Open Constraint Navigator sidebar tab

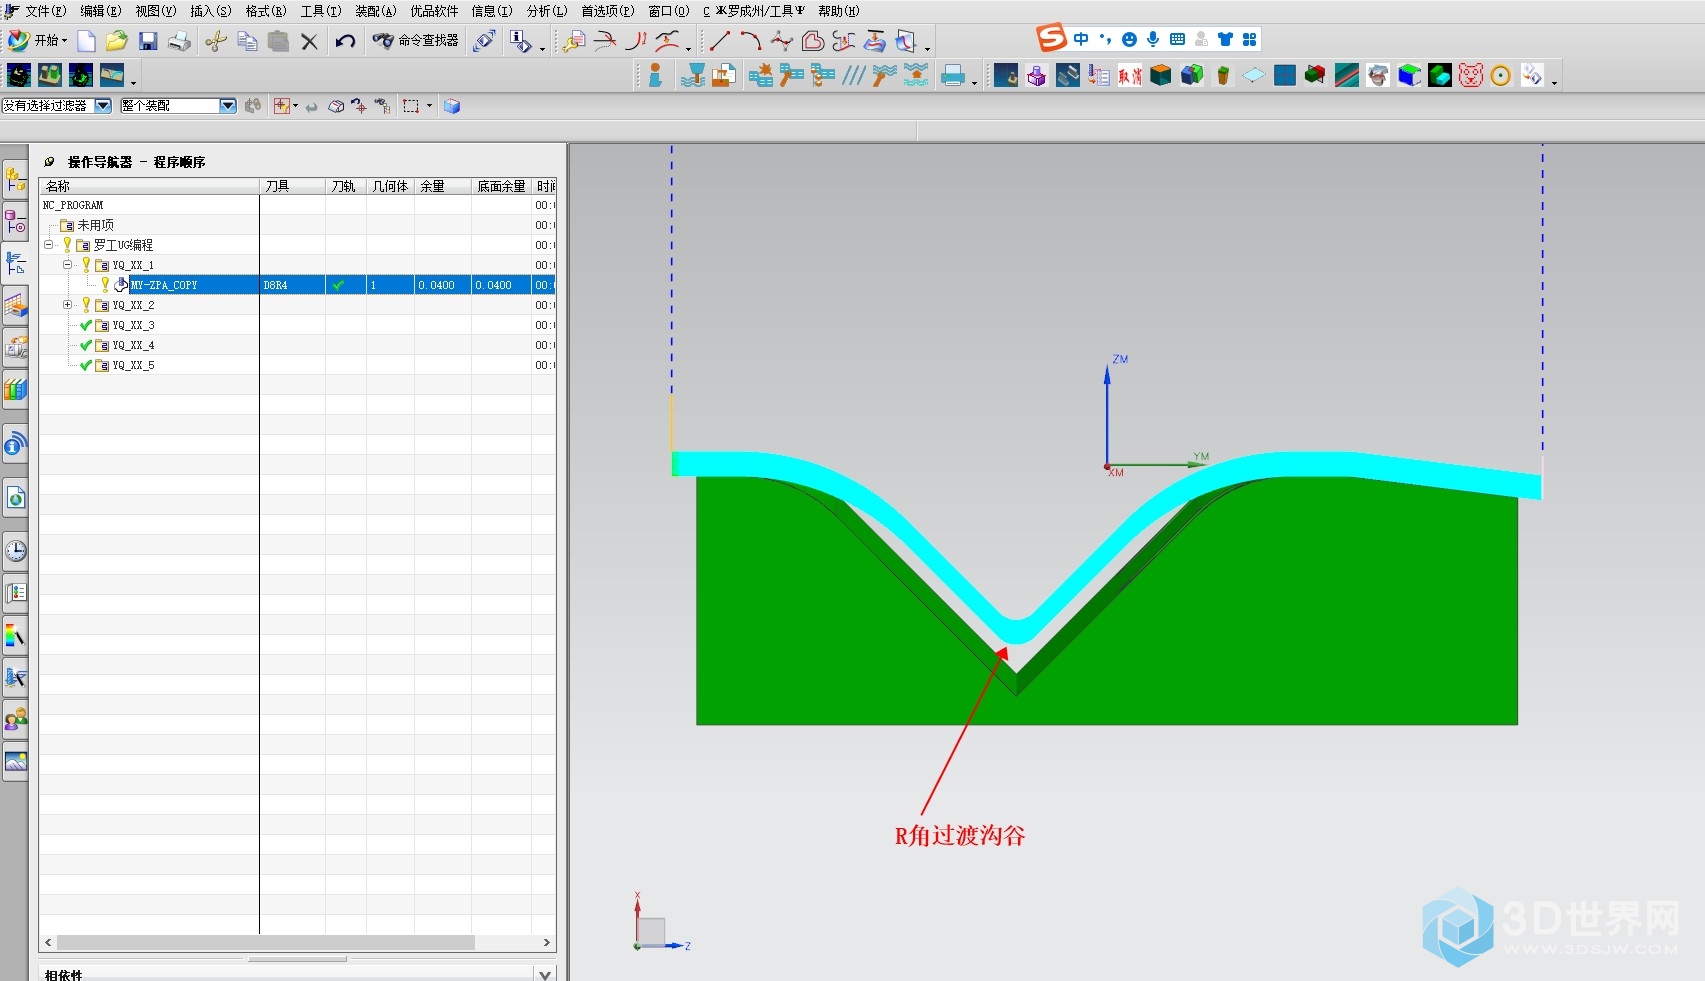tap(15, 221)
